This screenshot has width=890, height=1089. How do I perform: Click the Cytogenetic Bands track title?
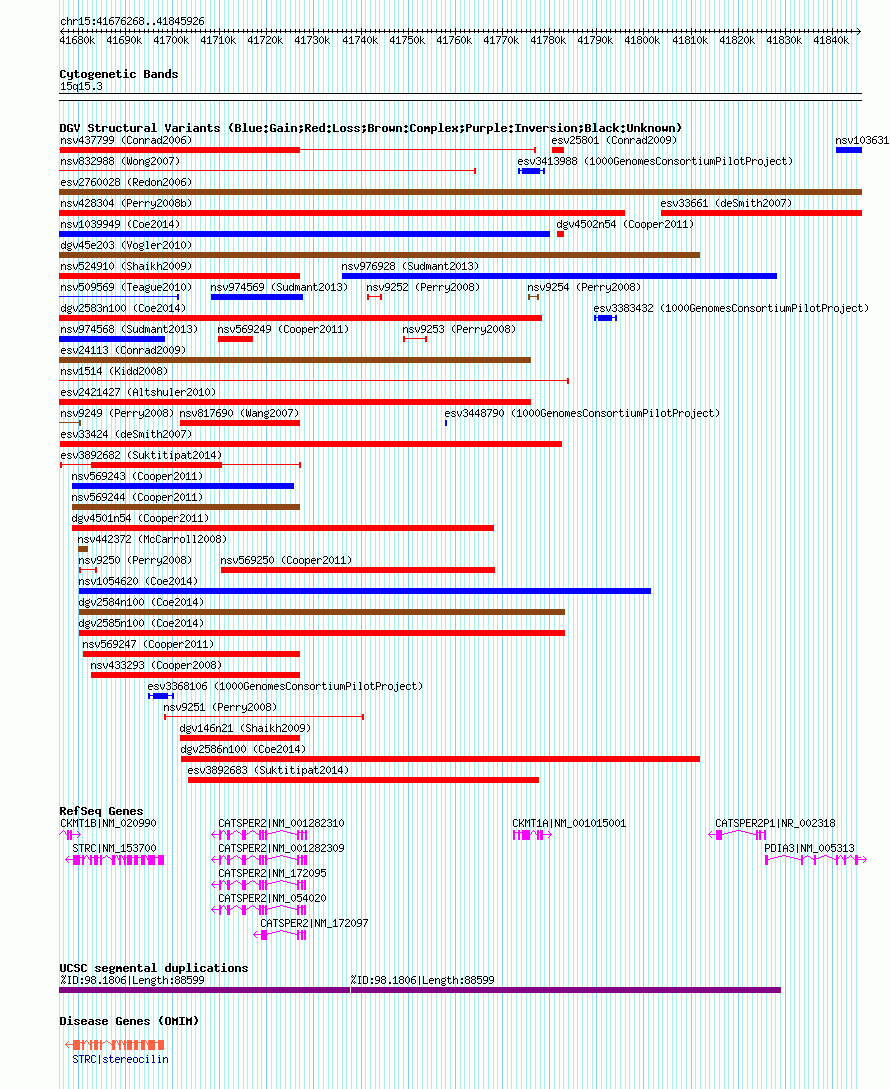119,74
